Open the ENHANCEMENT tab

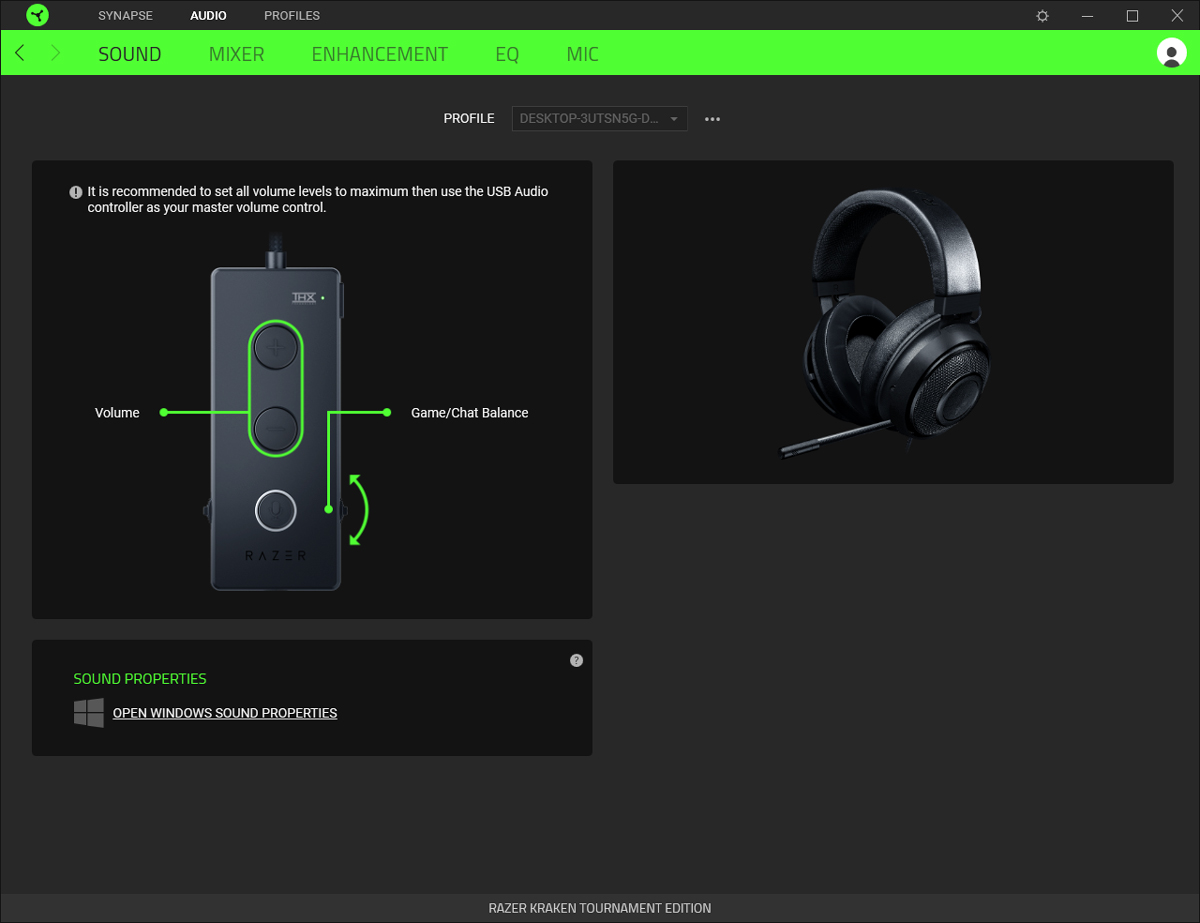click(380, 54)
